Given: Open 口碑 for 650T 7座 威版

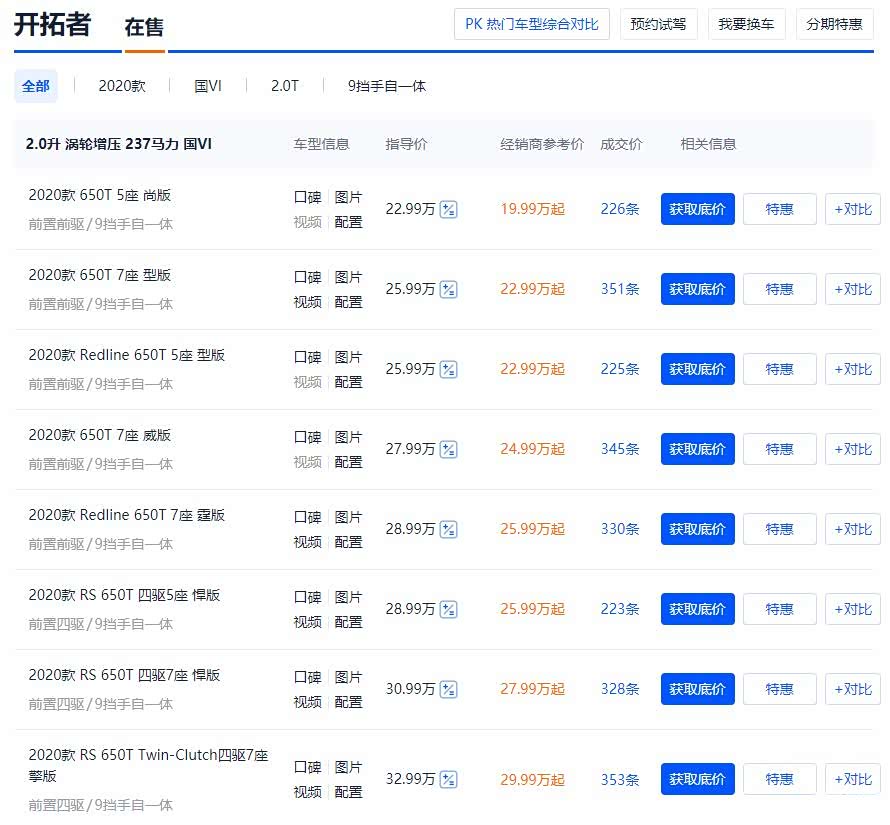Looking at the screenshot, I should (308, 437).
